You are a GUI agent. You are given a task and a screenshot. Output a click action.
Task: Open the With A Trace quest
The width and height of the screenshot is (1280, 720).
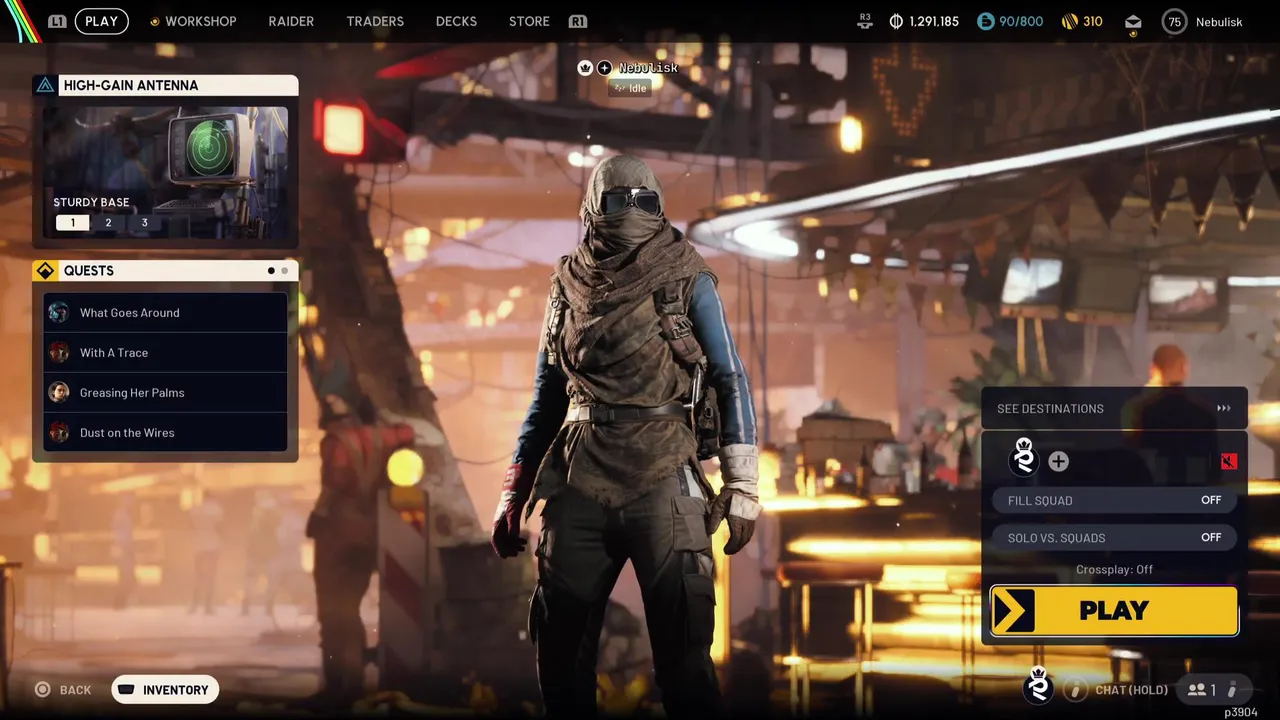(x=166, y=352)
